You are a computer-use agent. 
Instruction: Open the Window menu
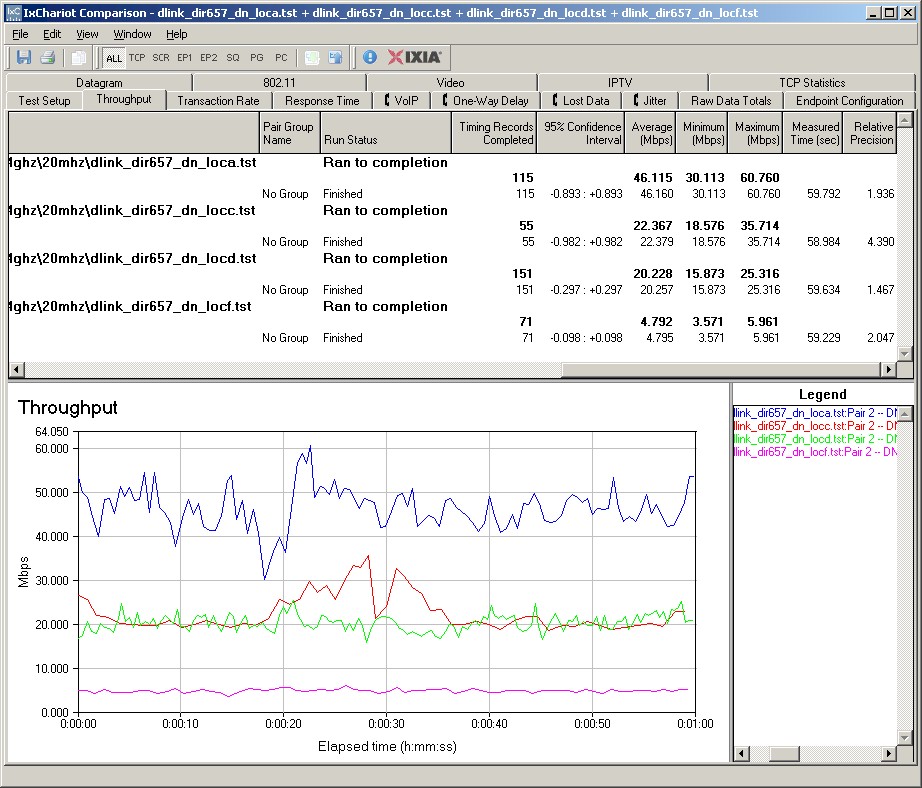(132, 34)
